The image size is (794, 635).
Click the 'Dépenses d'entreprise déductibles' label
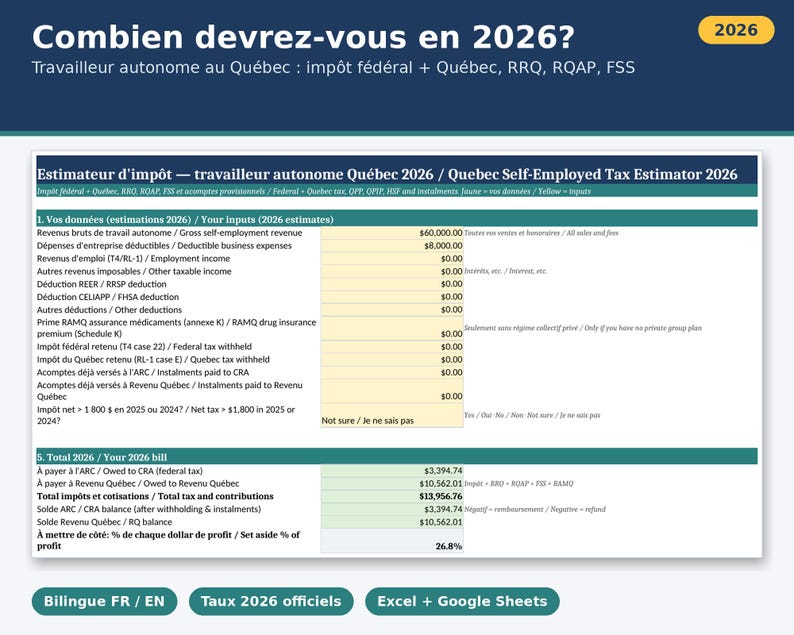coord(164,246)
